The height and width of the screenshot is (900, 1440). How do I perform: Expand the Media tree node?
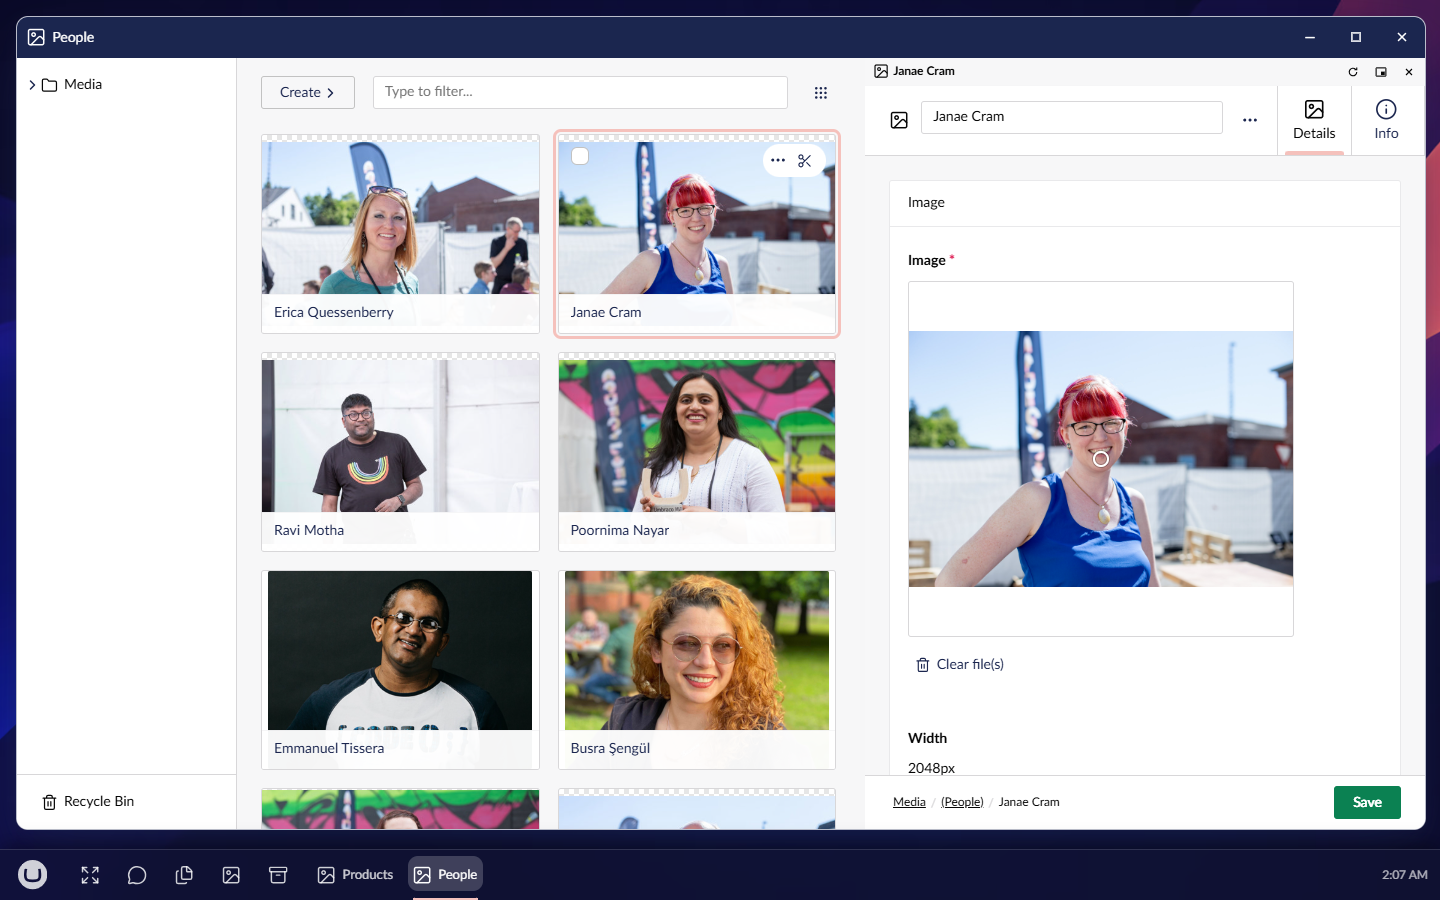coord(32,85)
